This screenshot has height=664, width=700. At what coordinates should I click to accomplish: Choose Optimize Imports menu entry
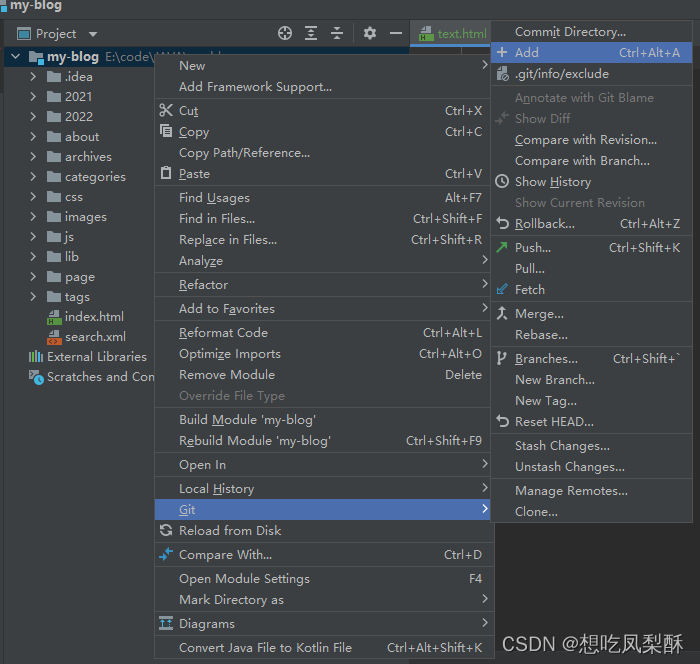tap(325, 354)
